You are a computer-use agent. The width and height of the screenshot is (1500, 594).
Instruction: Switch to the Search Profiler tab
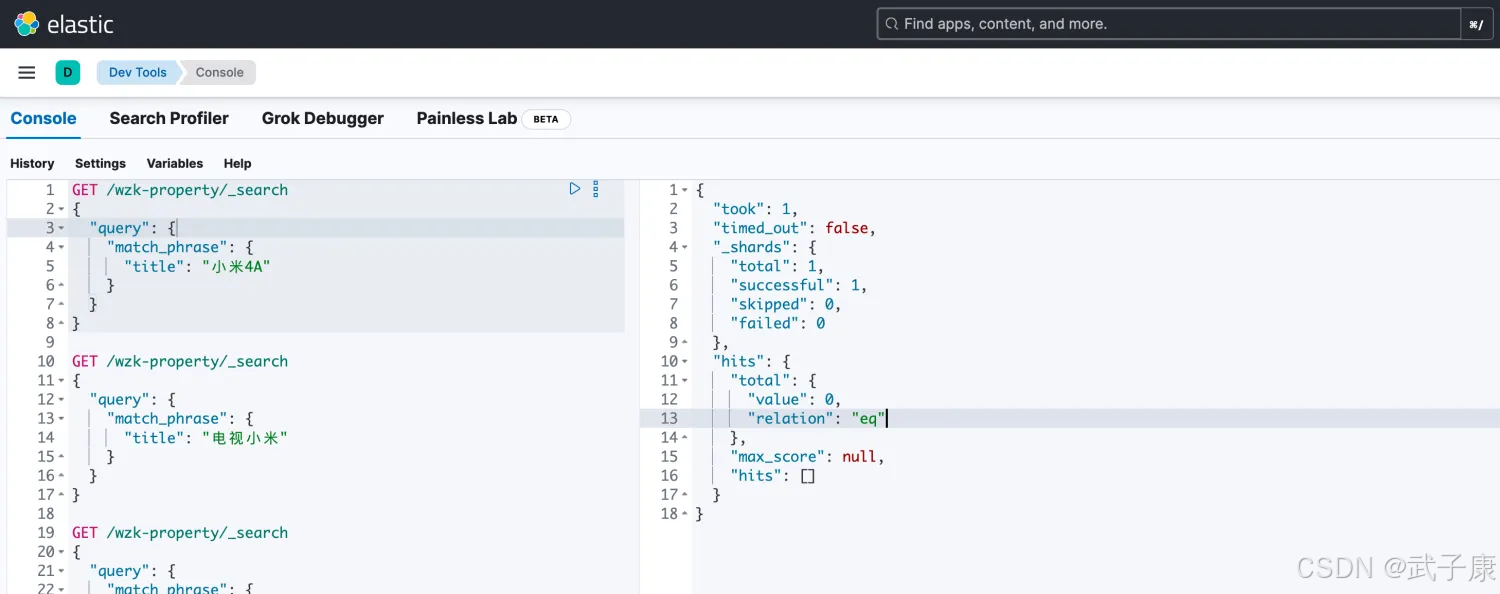click(x=169, y=118)
